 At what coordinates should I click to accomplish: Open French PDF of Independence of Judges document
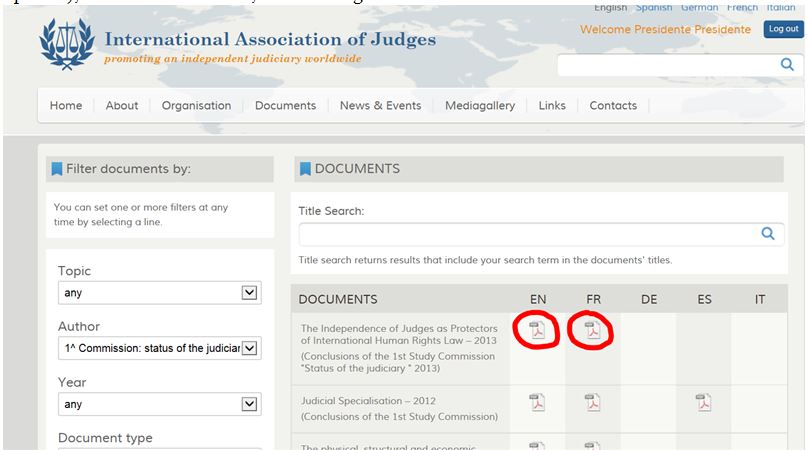click(x=592, y=331)
